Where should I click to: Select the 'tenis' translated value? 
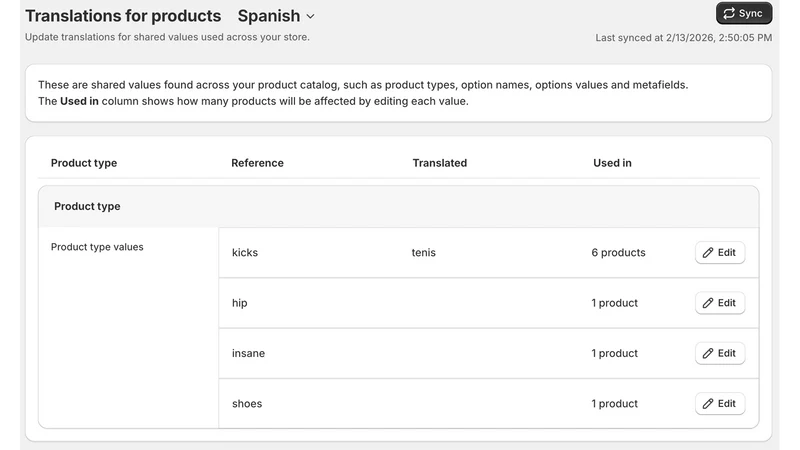coord(423,253)
